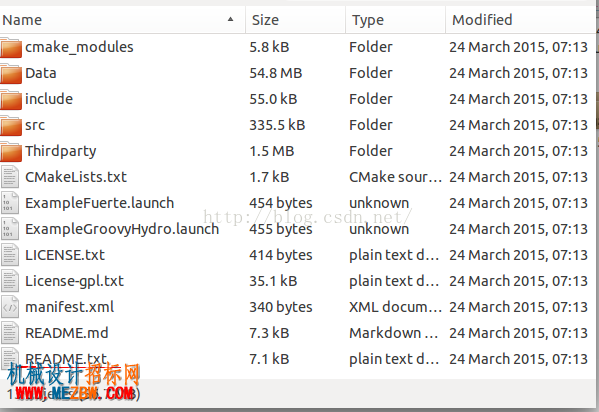Viewport: 599px width, 412px height.
Task: Click the ExampleGroovyHydro.launch file icon
Action: click(10, 229)
